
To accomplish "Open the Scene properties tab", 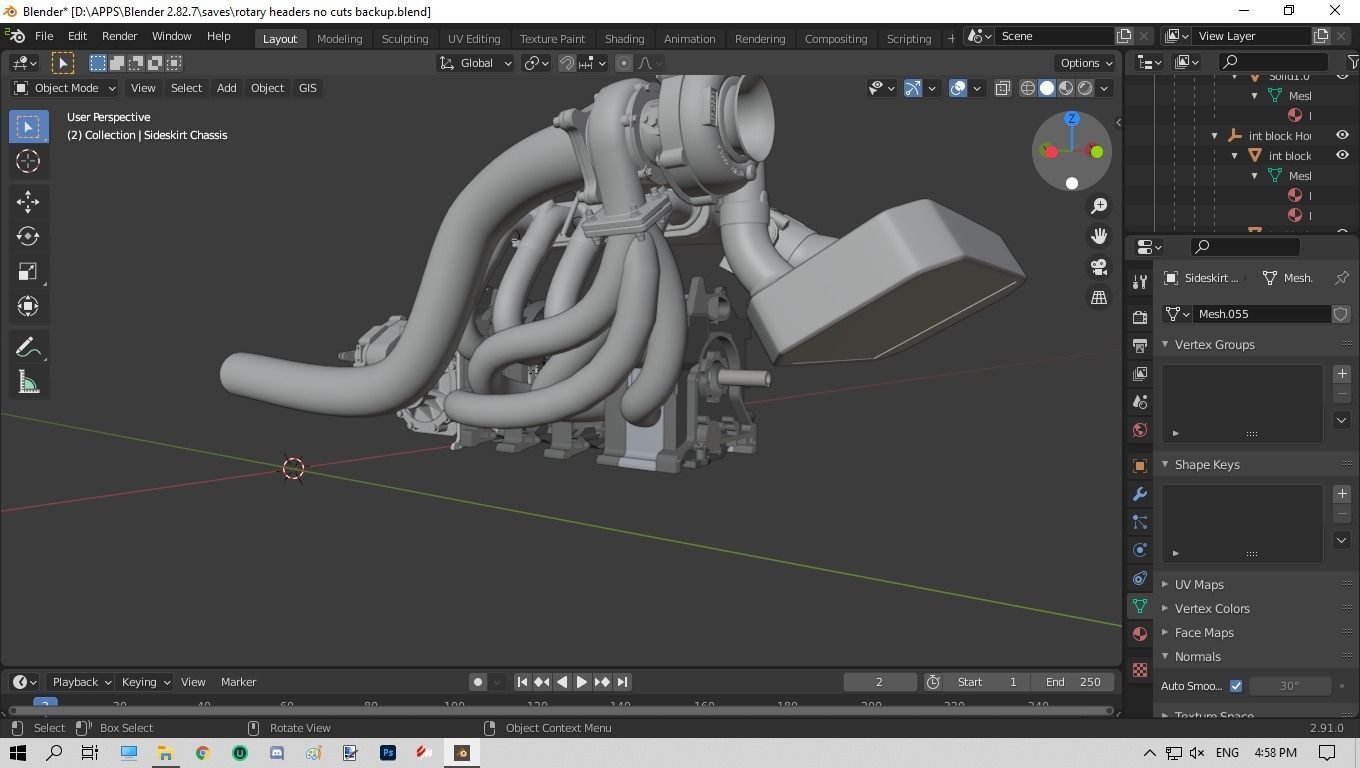I will click(1140, 402).
